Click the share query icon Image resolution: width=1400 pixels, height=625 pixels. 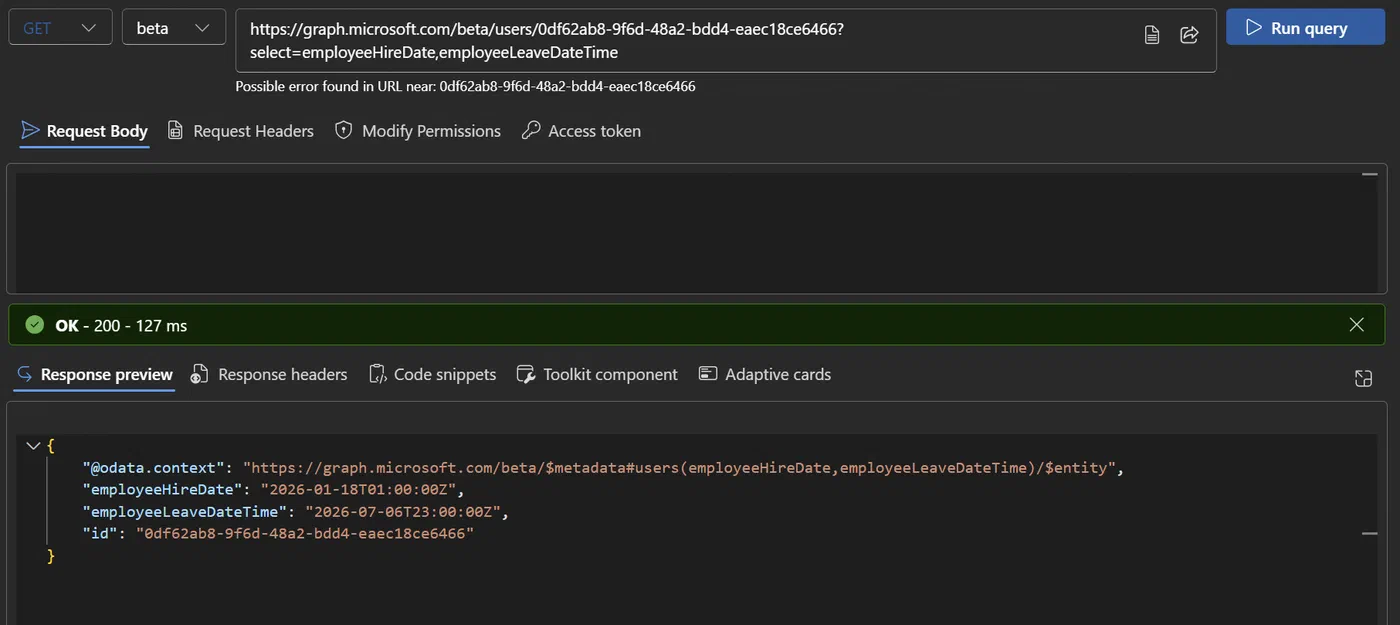(1189, 35)
